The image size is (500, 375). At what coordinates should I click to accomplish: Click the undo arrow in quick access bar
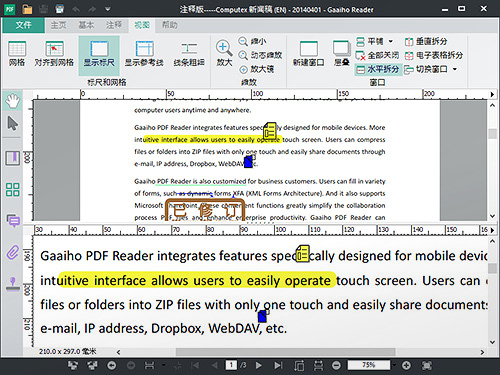[76, 9]
